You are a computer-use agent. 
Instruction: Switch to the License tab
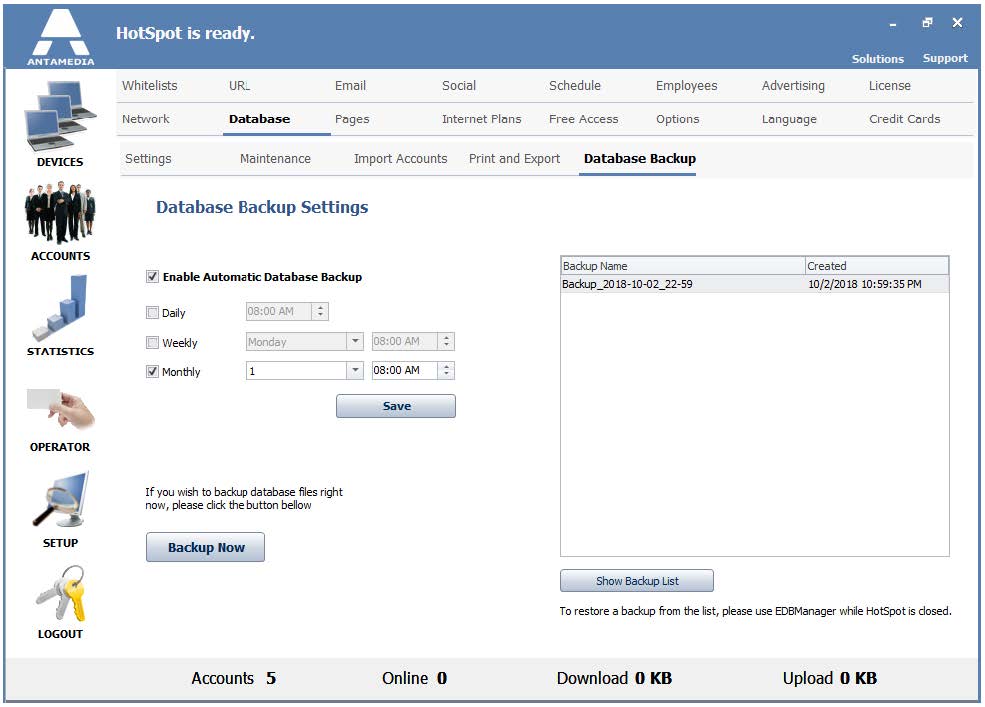pos(890,85)
